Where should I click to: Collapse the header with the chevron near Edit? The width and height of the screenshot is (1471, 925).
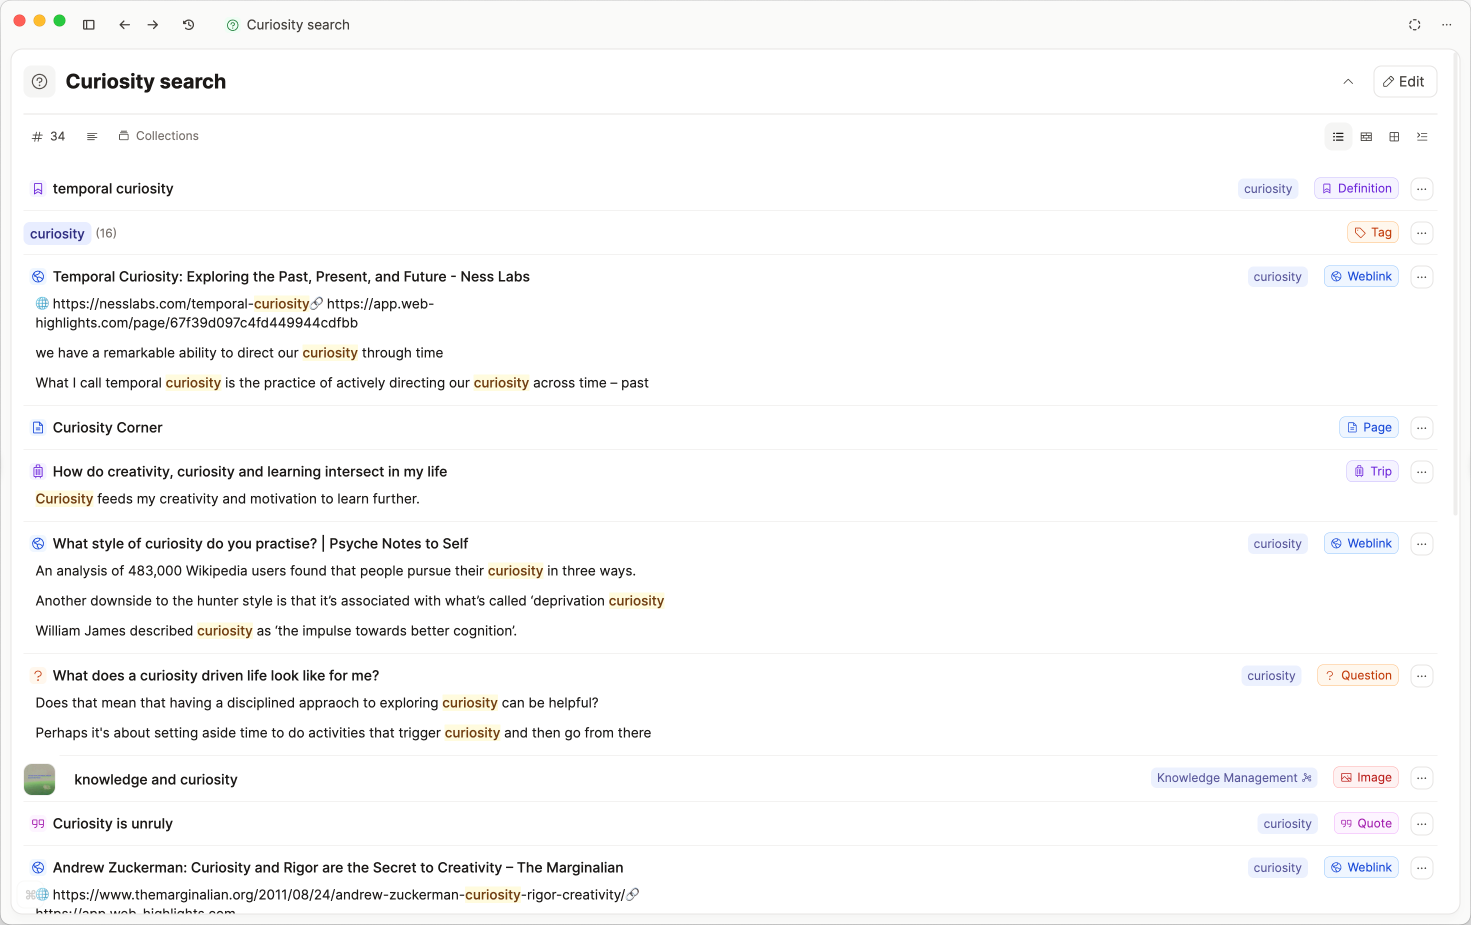tap(1348, 81)
